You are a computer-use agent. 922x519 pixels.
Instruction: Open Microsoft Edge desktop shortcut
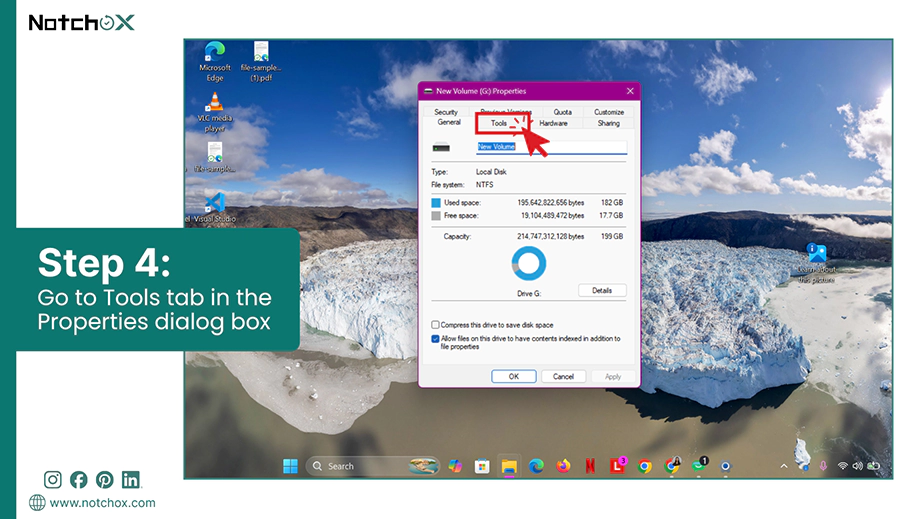[x=215, y=61]
